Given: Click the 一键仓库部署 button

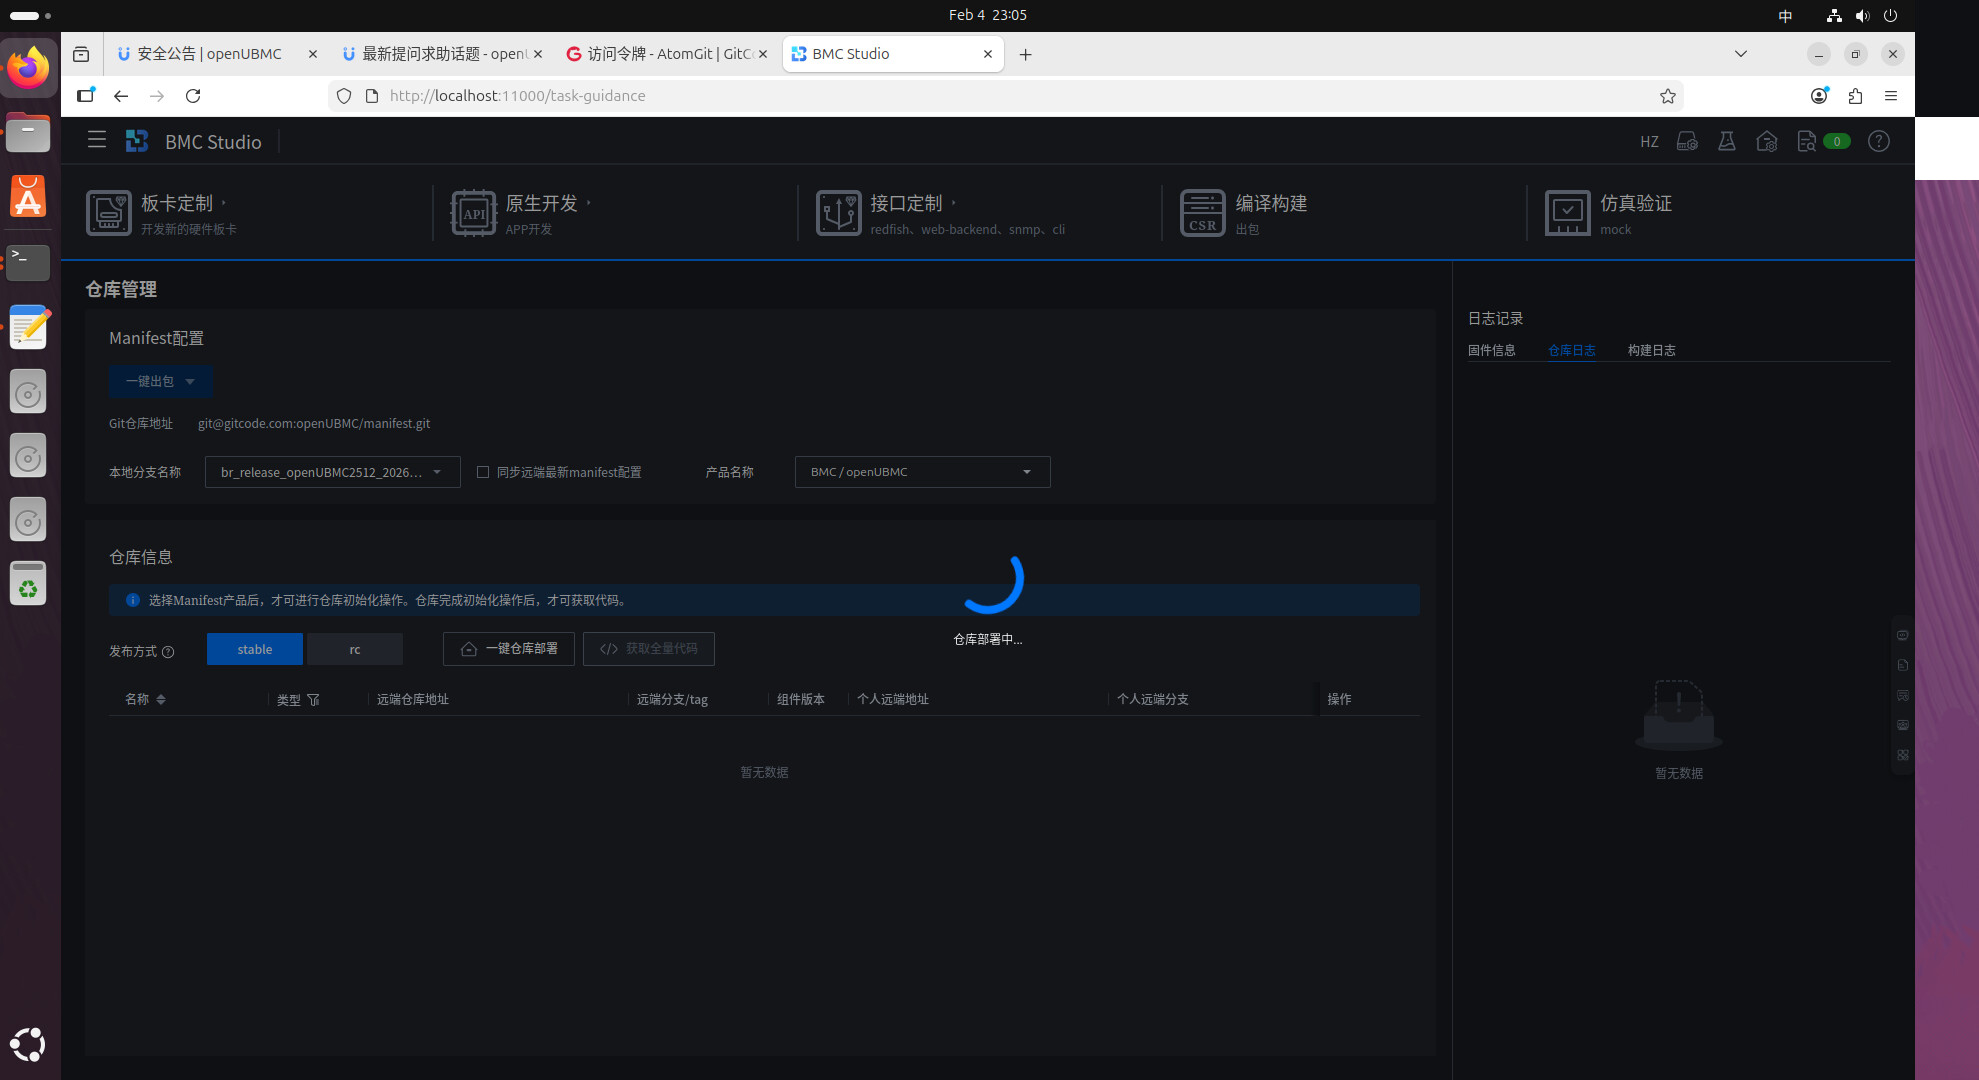Looking at the screenshot, I should click(x=508, y=649).
